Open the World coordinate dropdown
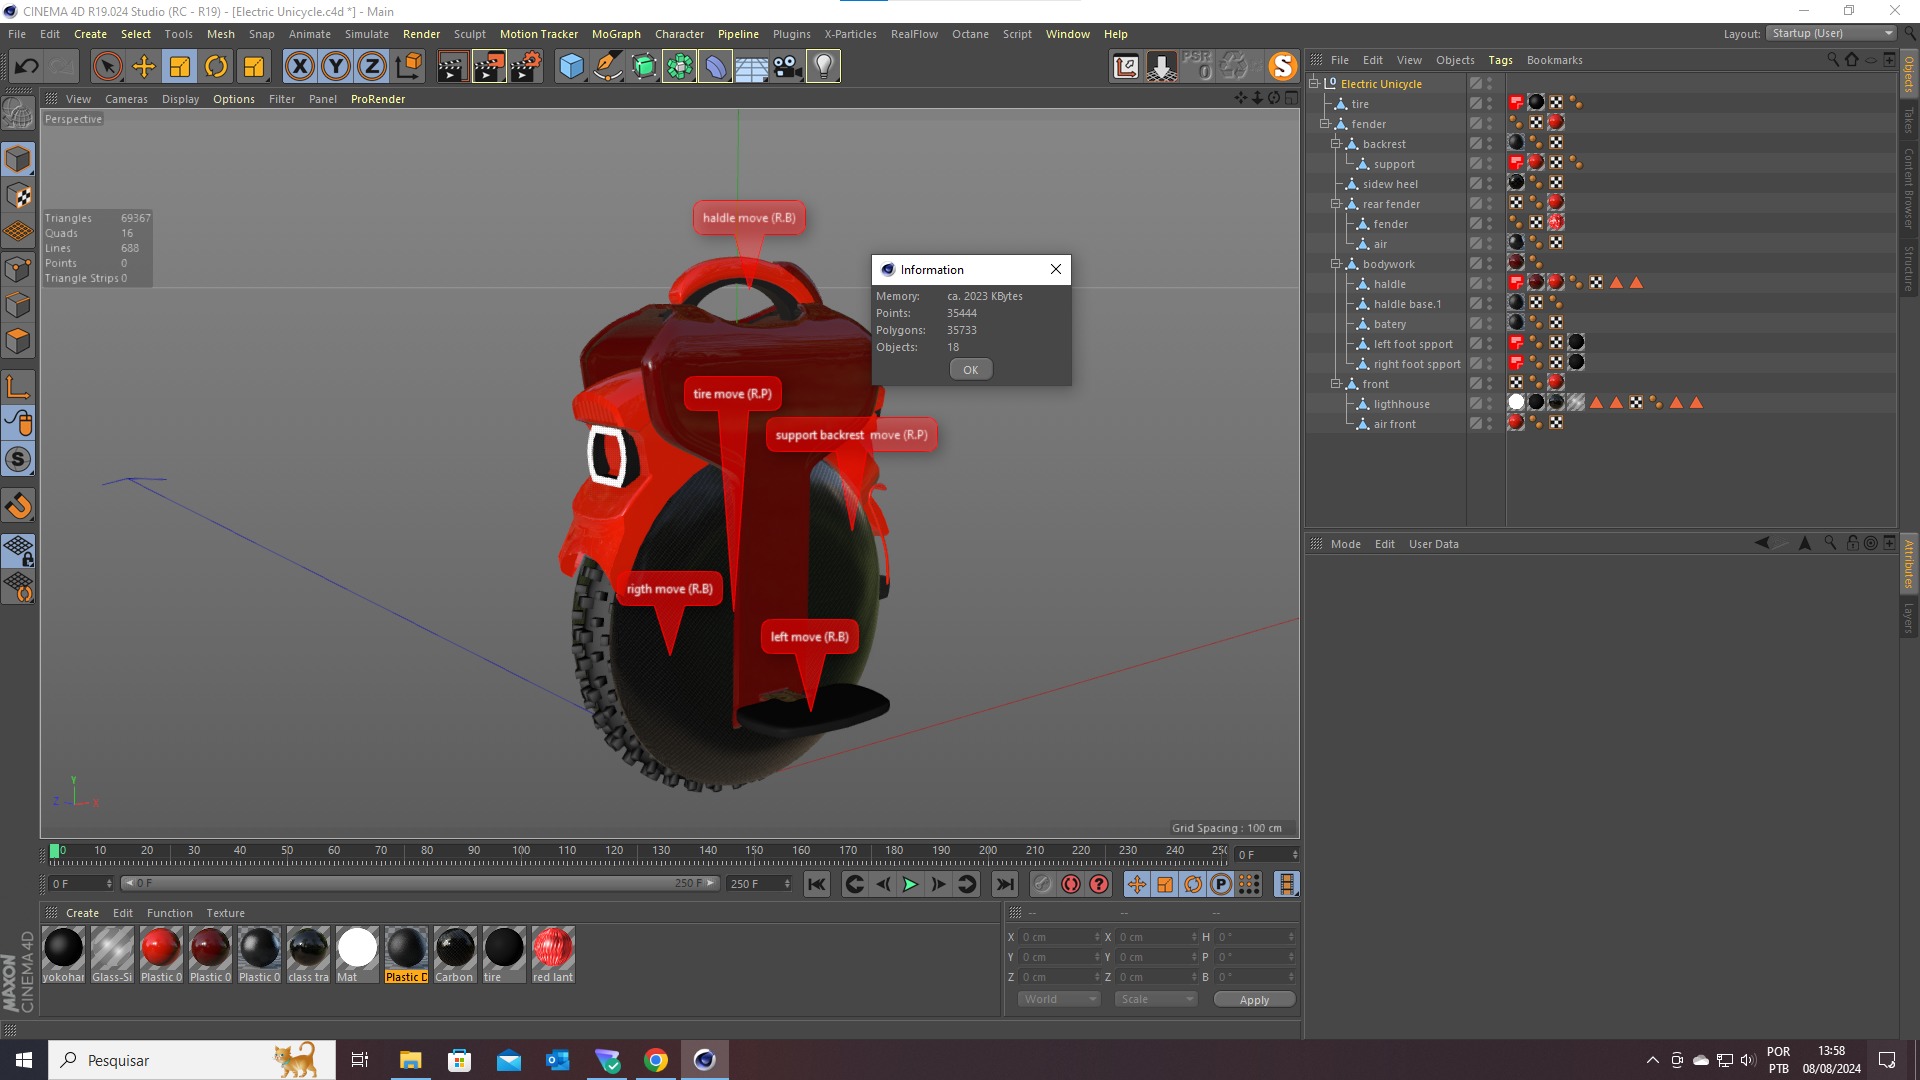The image size is (1920, 1080). pyautogui.click(x=1059, y=999)
